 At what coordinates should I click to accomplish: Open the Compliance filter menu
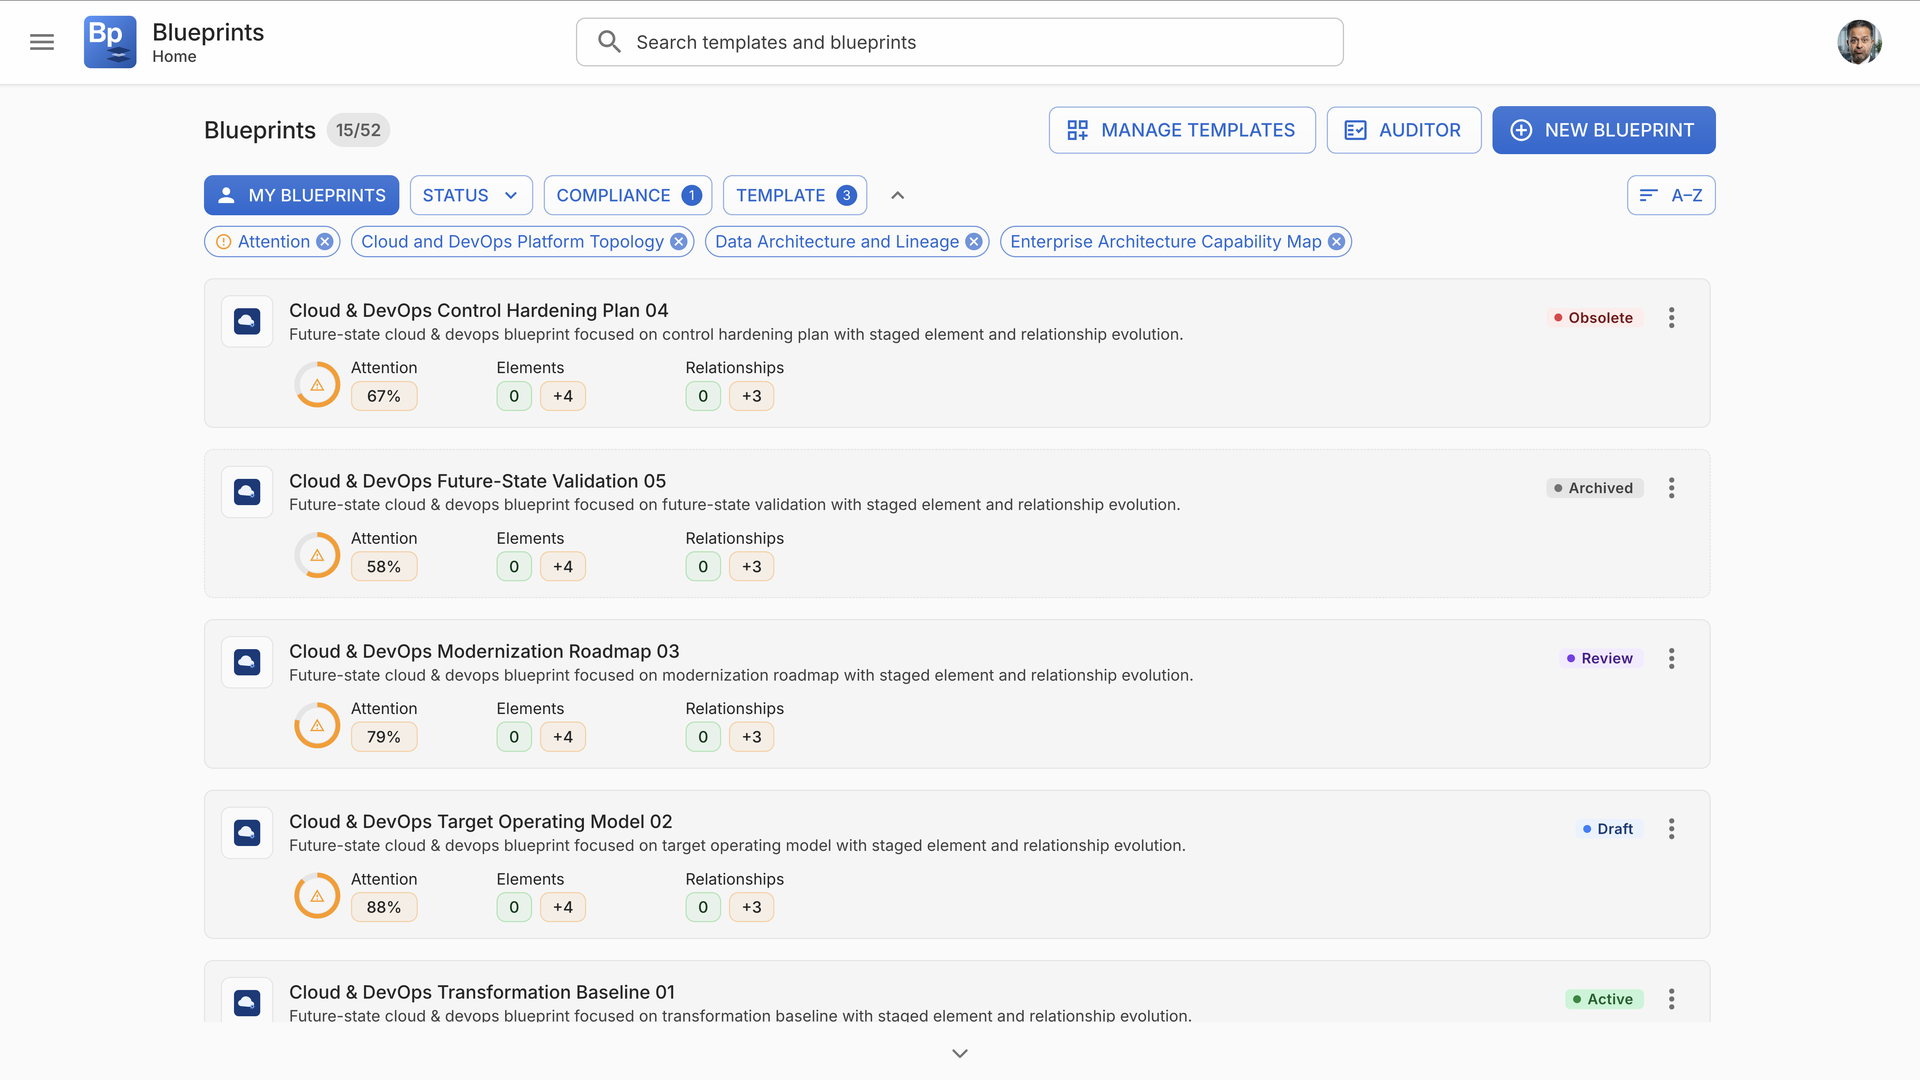[627, 195]
